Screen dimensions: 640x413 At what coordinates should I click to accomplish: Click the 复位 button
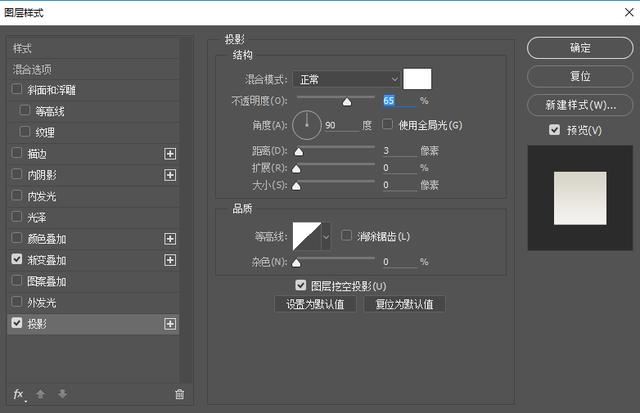point(580,76)
